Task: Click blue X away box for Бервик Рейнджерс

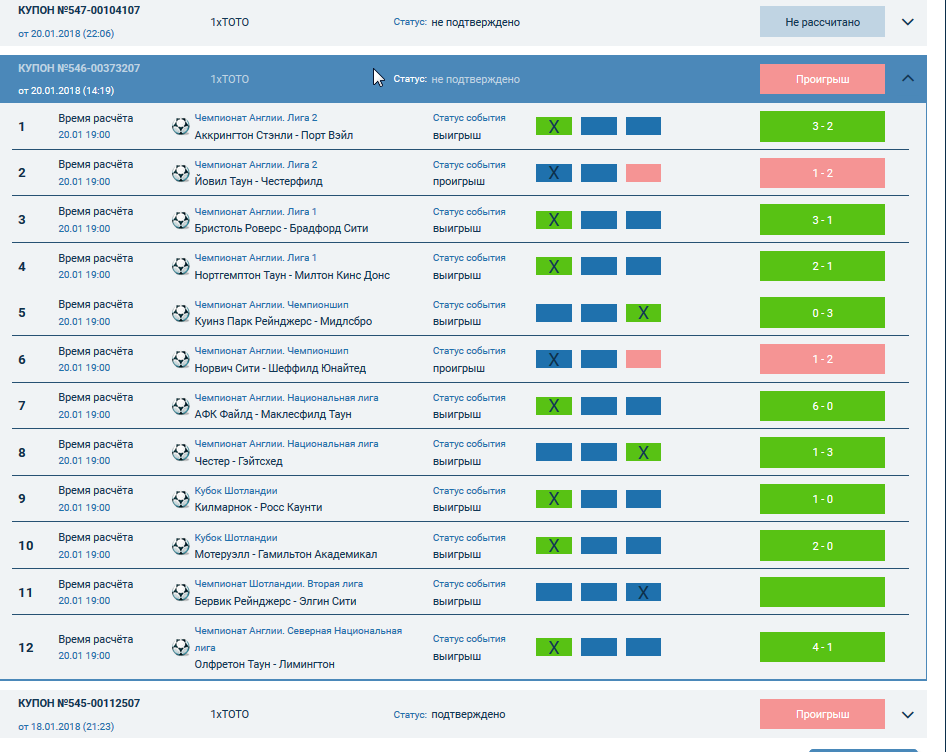Action: [643, 592]
